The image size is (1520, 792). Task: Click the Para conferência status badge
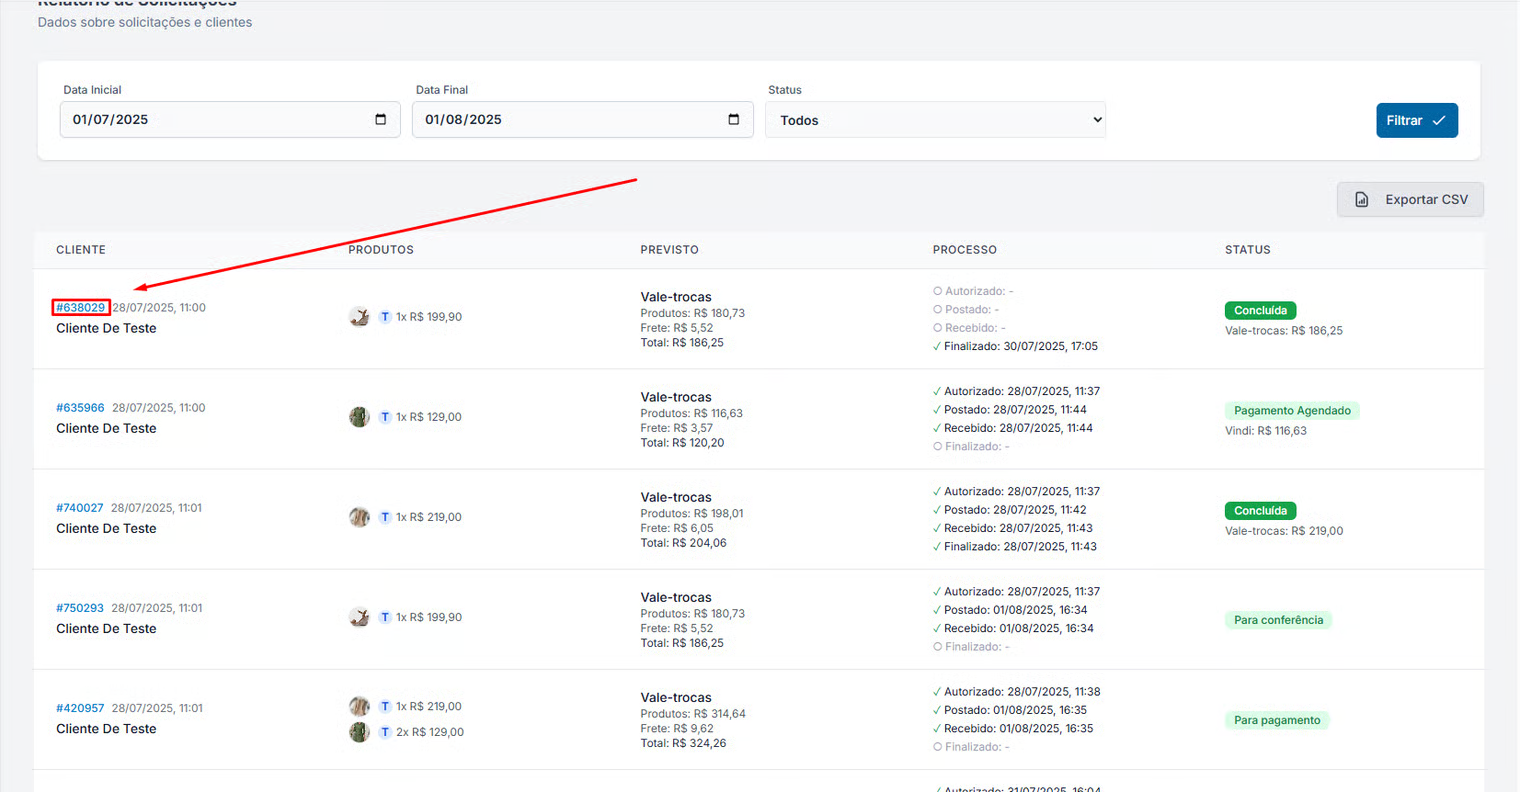tap(1278, 620)
